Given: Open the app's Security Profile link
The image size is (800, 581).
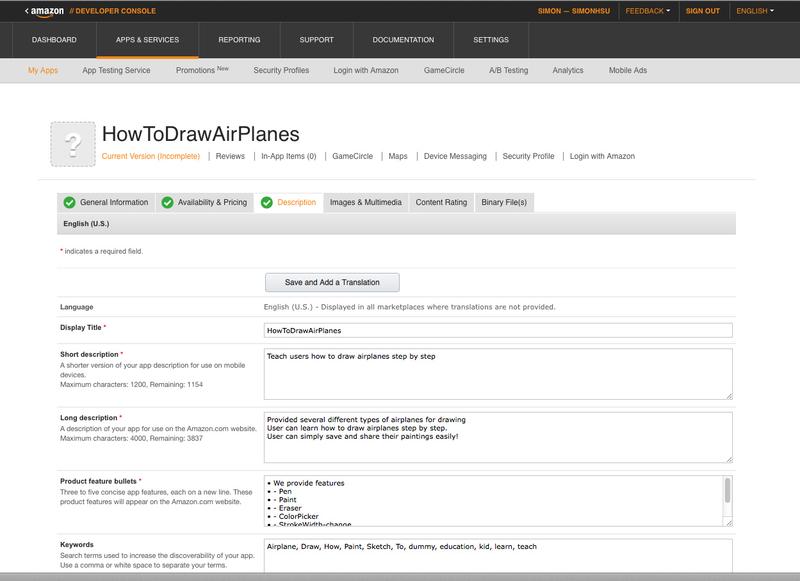Looking at the screenshot, I should [x=529, y=156].
